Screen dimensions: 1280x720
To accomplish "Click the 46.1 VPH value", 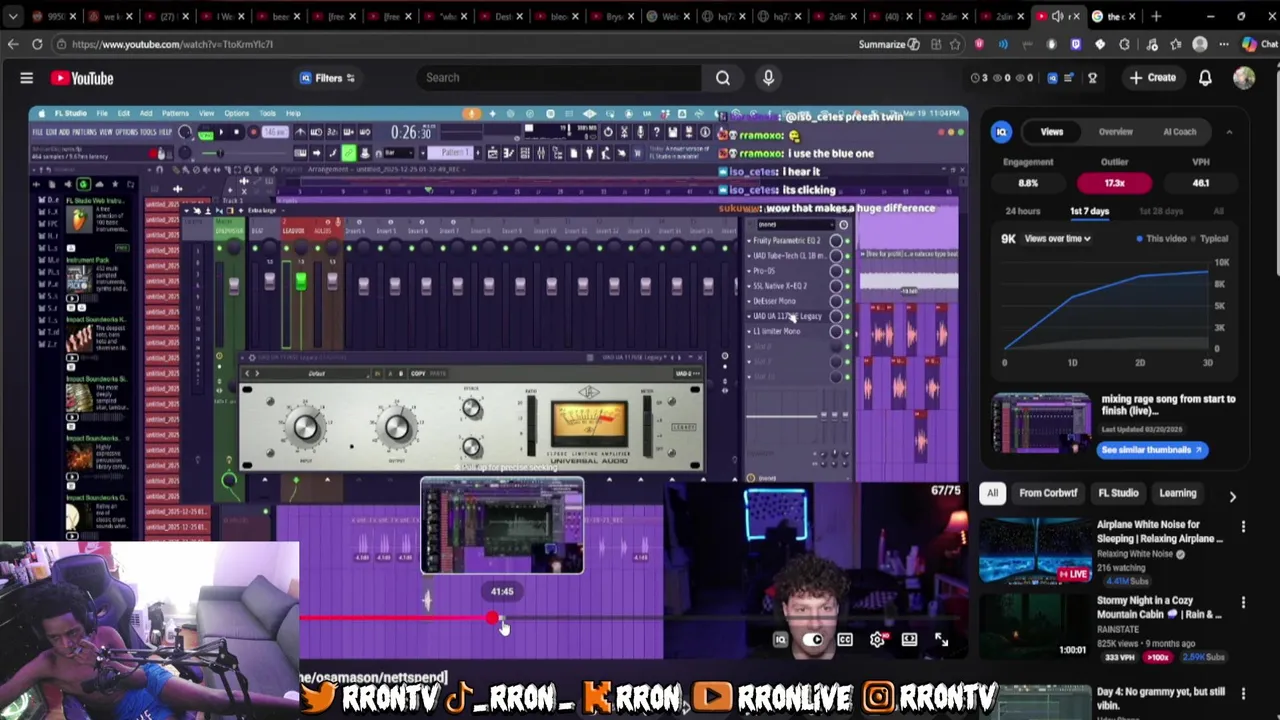I will point(1200,183).
